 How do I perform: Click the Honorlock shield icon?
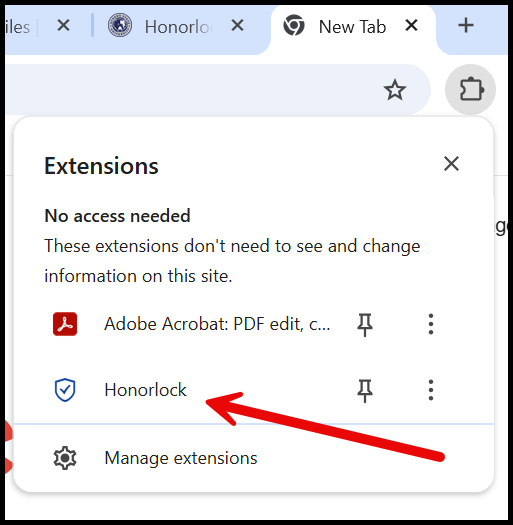point(65,390)
